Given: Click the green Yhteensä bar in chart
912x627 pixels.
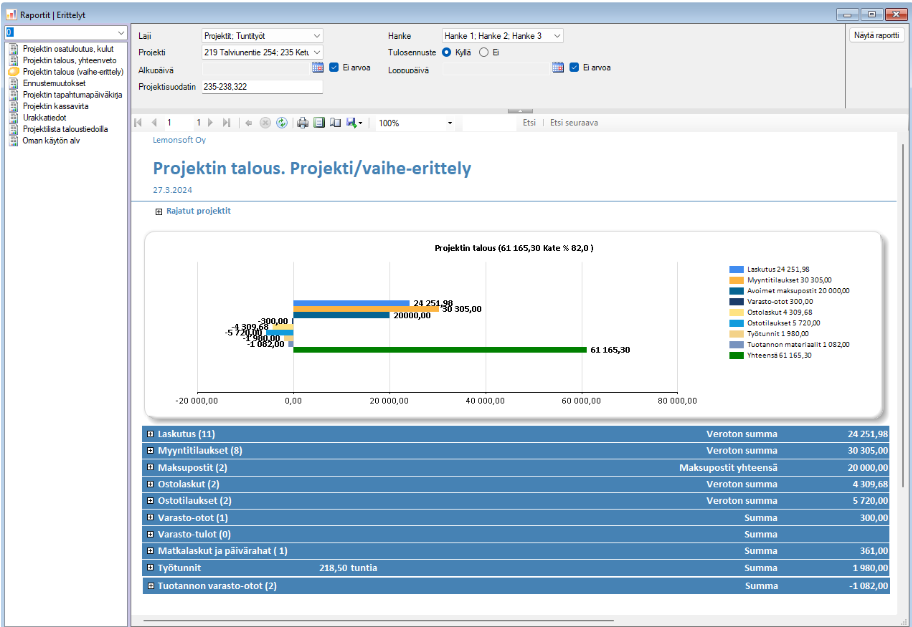Looking at the screenshot, I should [439, 350].
